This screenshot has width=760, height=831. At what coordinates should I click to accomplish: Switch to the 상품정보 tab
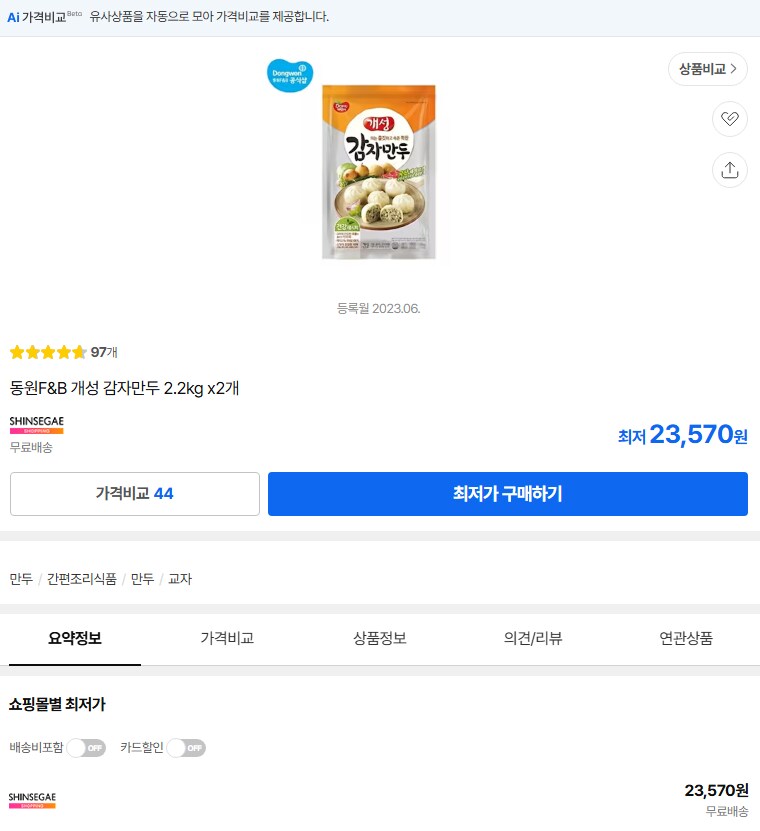[379, 639]
